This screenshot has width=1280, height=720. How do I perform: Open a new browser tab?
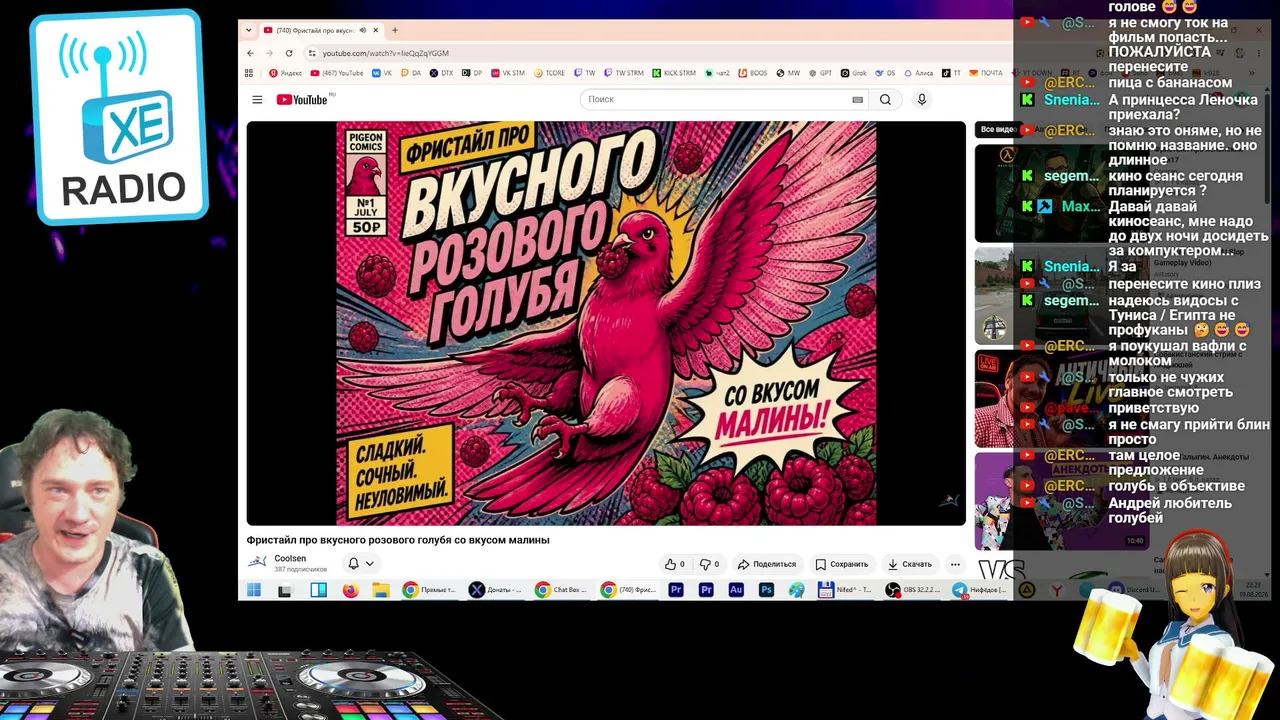click(395, 30)
